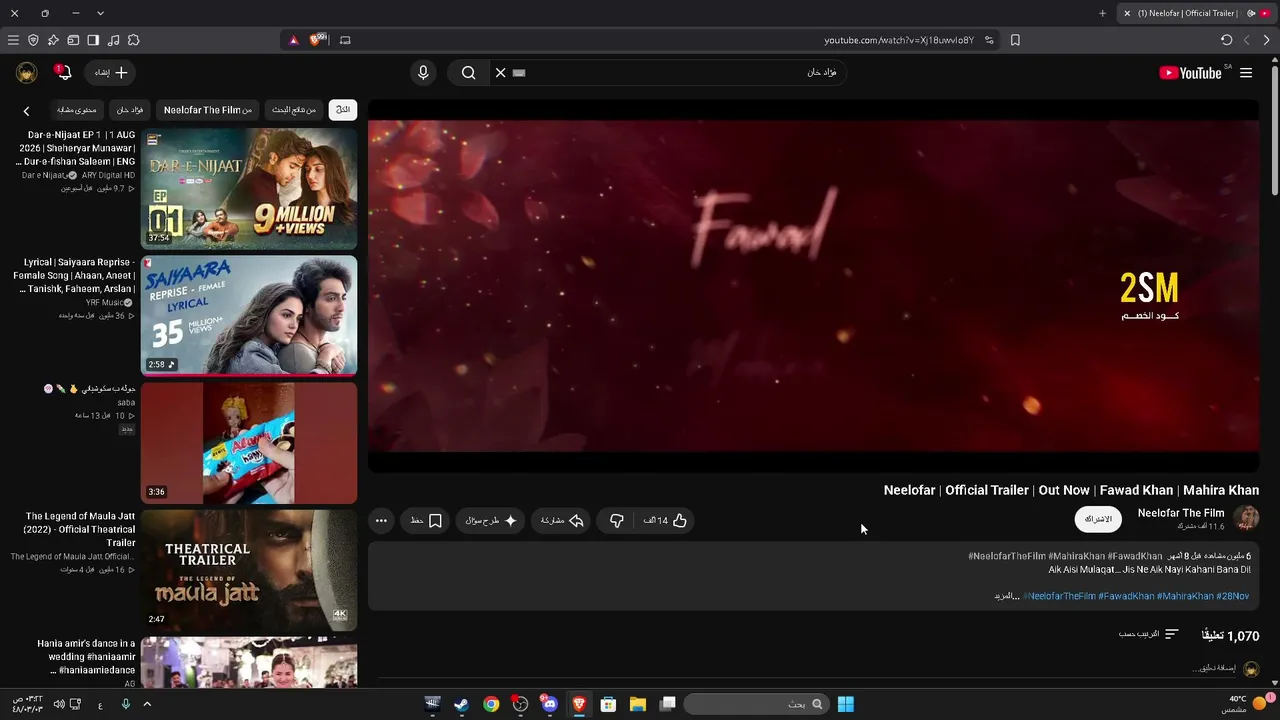Viewport: 1280px width, 720px height.
Task: Start a voice search with the microphone
Action: click(x=423, y=73)
